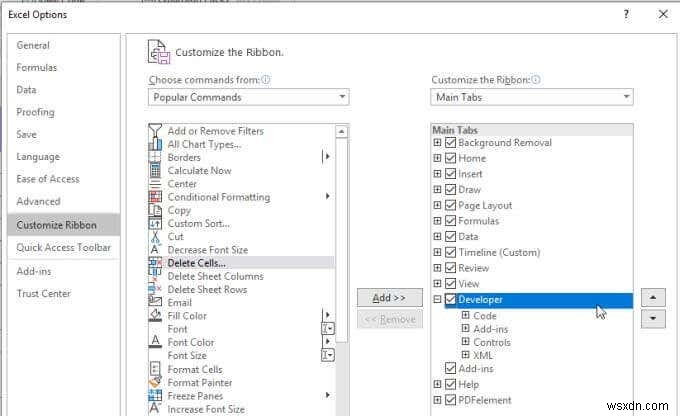Toggle the Draw tab checkbox
Image resolution: width=680 pixels, height=416 pixels.
click(x=451, y=190)
